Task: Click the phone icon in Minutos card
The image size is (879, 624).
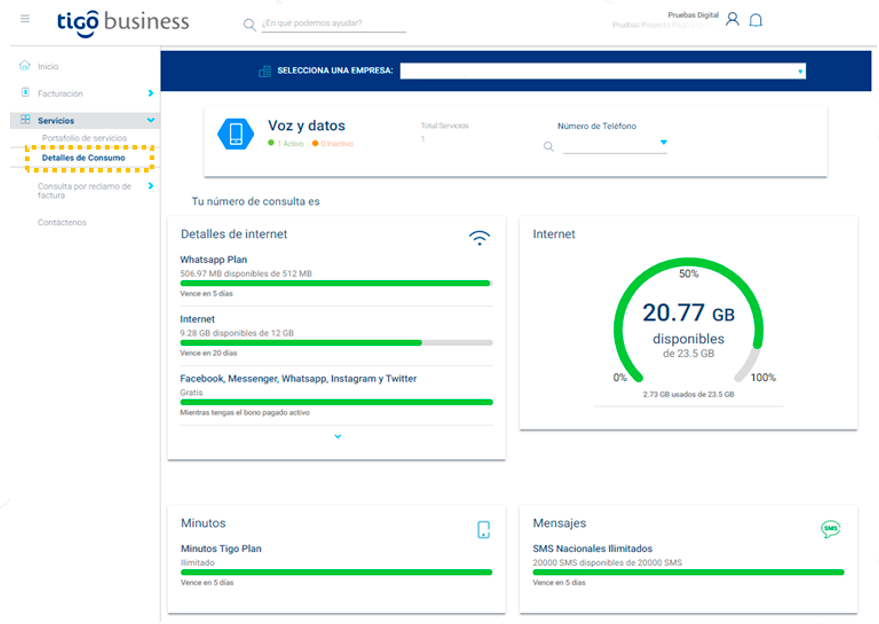Action: tap(483, 529)
